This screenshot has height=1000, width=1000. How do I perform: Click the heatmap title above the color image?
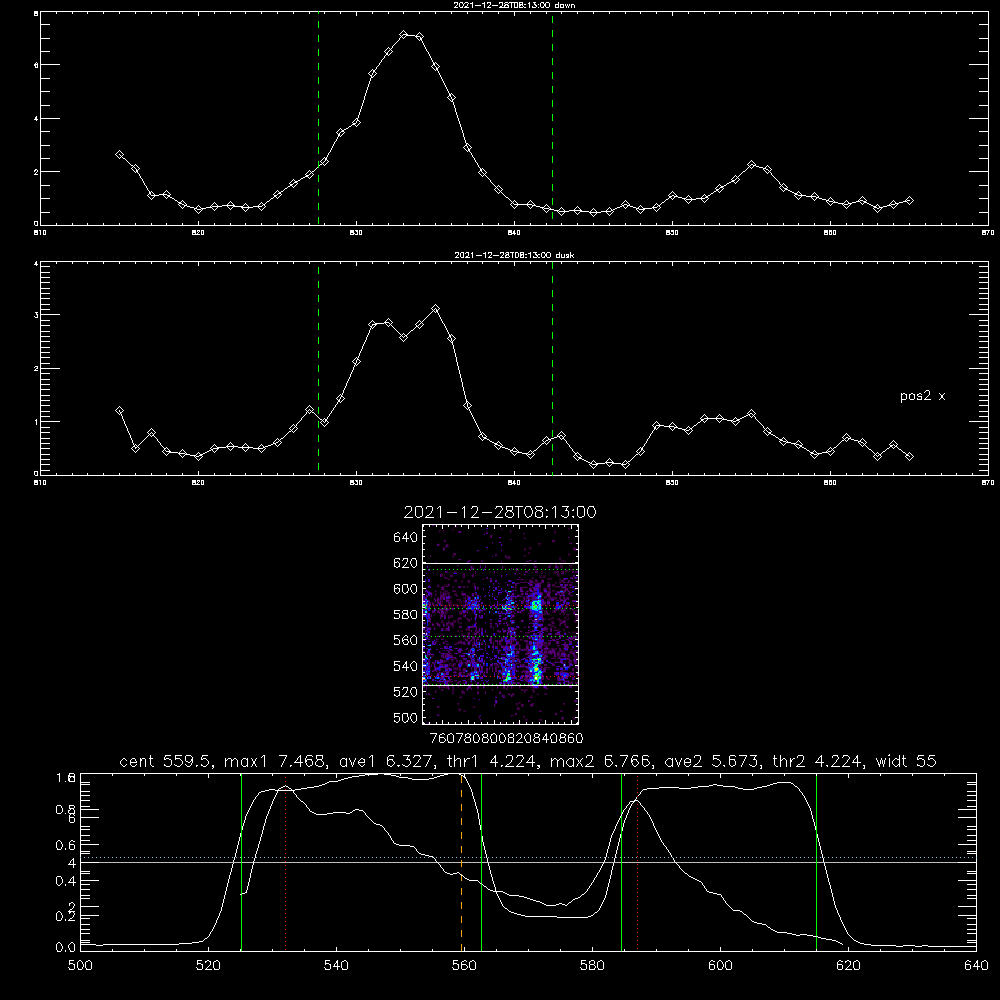(x=500, y=512)
